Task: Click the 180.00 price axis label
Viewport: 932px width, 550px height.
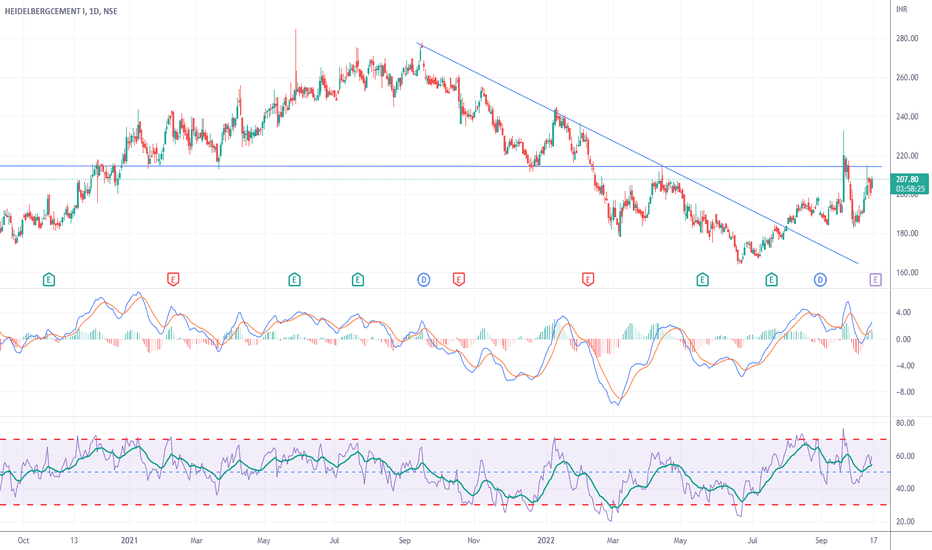Action: pos(907,233)
